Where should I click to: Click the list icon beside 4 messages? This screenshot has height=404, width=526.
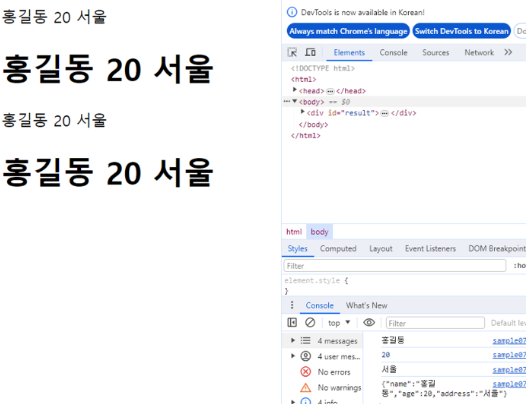(x=305, y=341)
